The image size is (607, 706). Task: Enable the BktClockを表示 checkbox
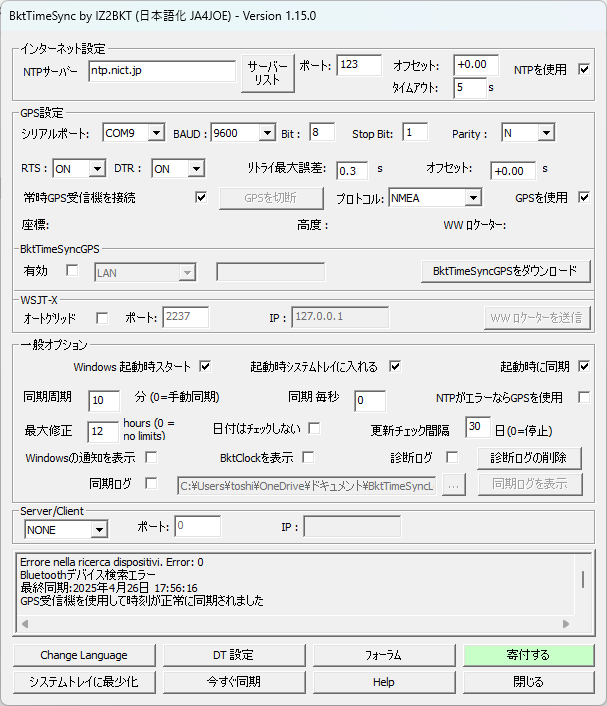(308, 457)
